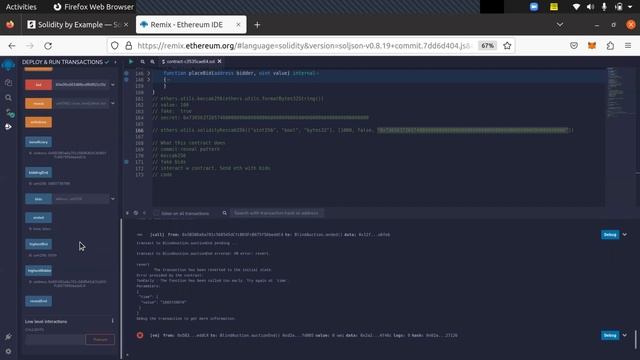Toggle breakpoint at line 171
Viewport: 640px width, 360px height.
click(127, 162)
